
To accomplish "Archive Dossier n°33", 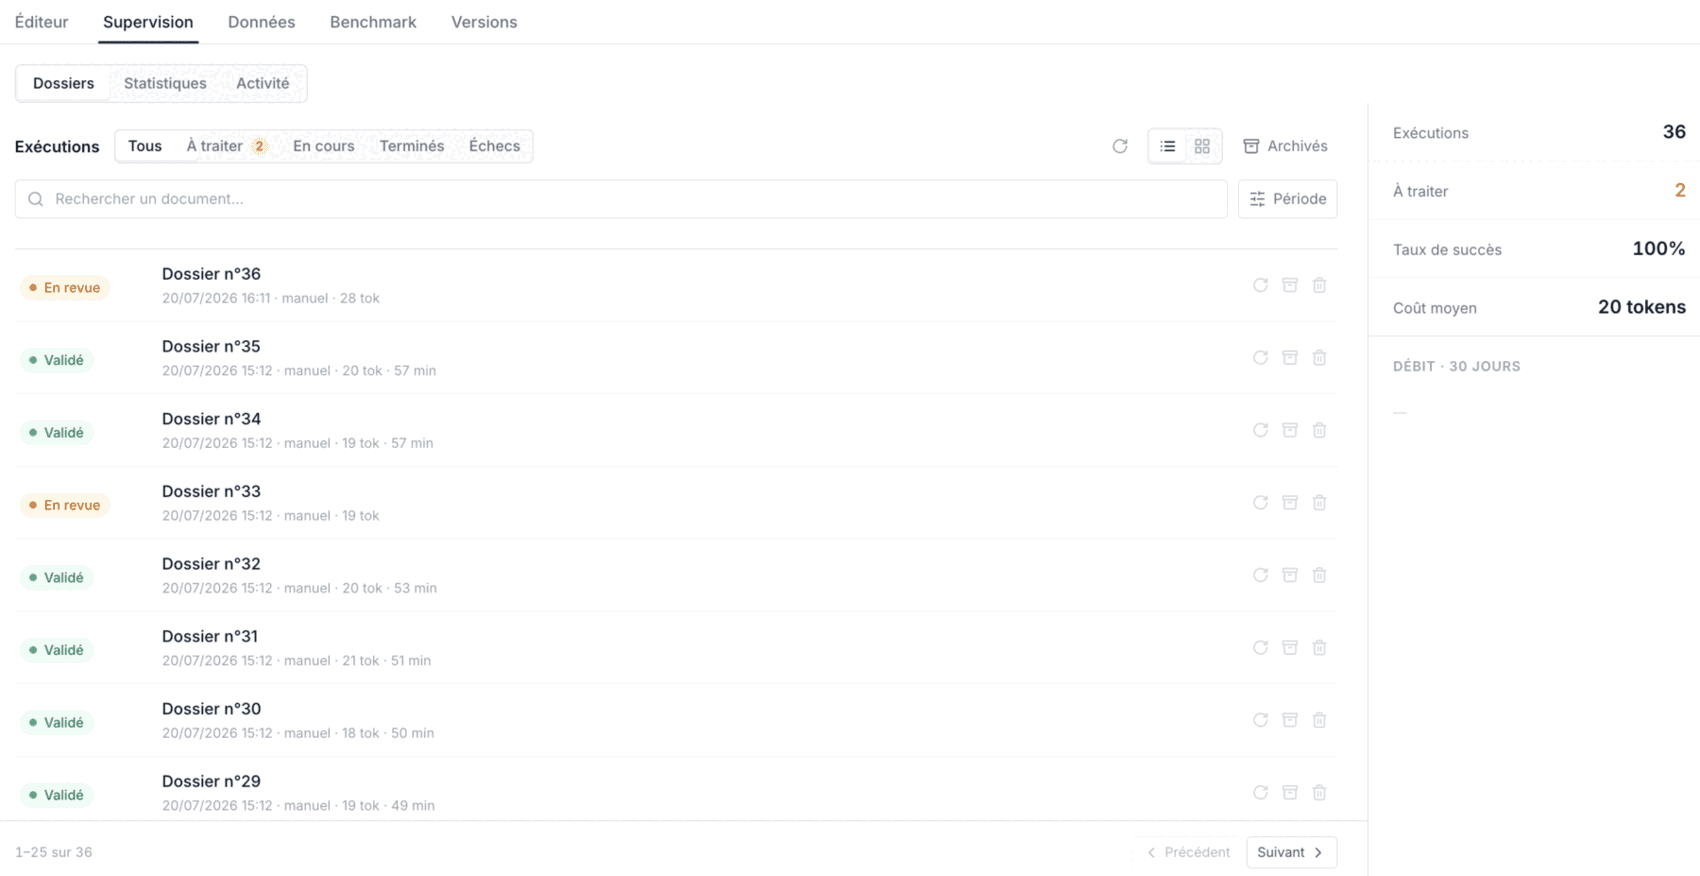I will tap(1290, 503).
